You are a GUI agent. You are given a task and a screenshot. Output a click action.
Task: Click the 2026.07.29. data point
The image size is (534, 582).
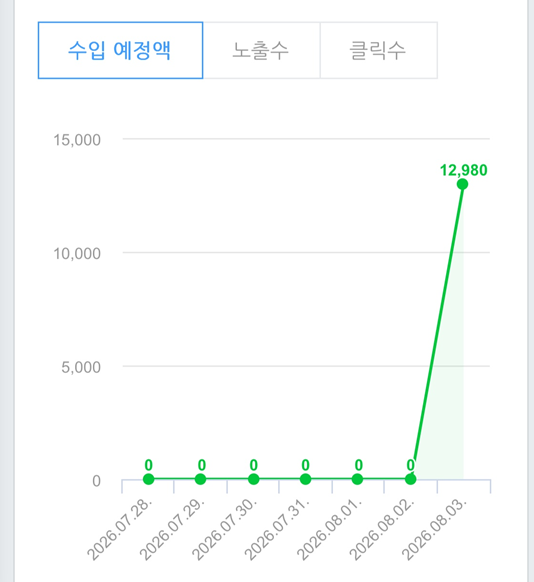tap(200, 479)
